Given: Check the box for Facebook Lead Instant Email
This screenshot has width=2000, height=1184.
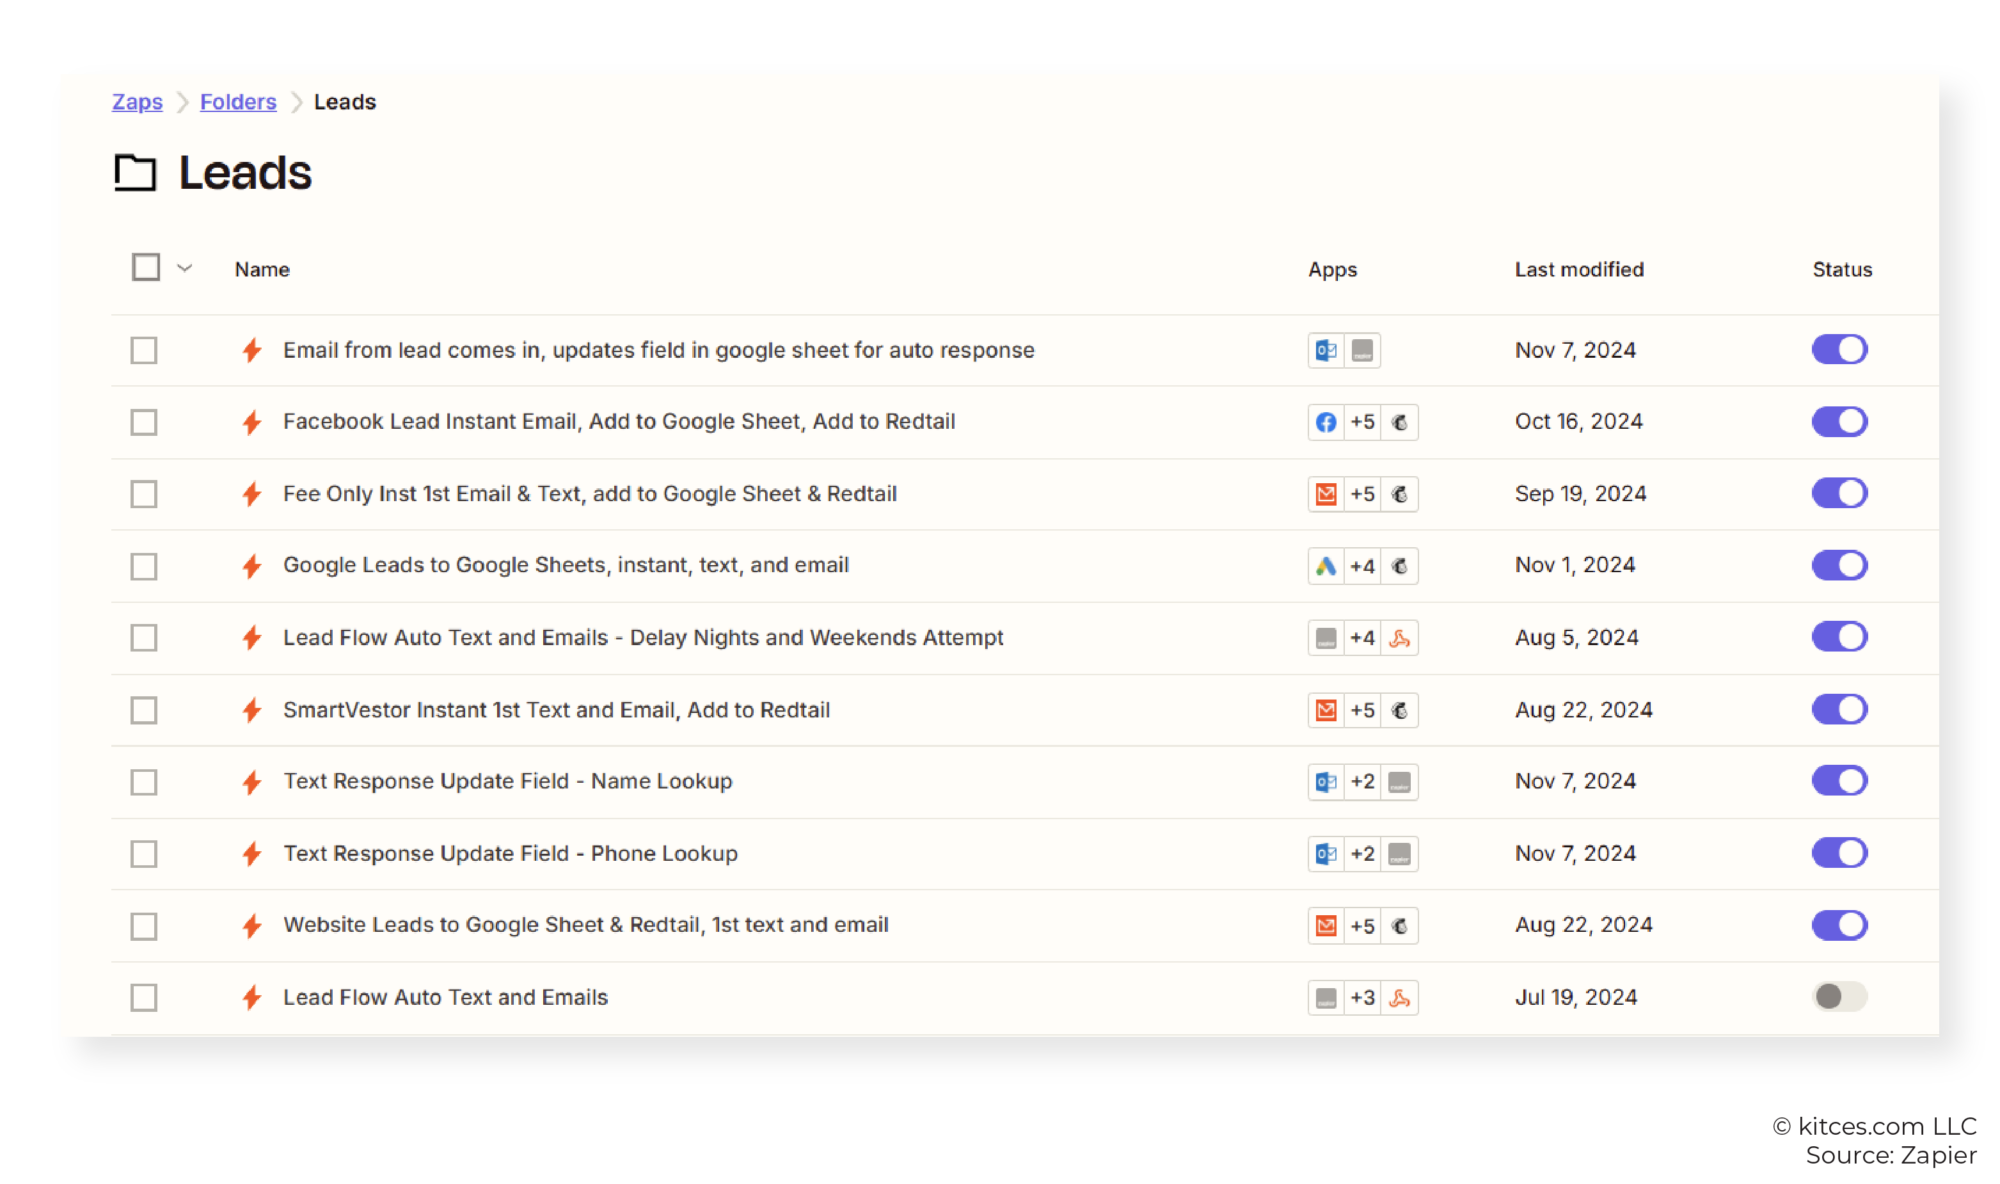Looking at the screenshot, I should 144,422.
